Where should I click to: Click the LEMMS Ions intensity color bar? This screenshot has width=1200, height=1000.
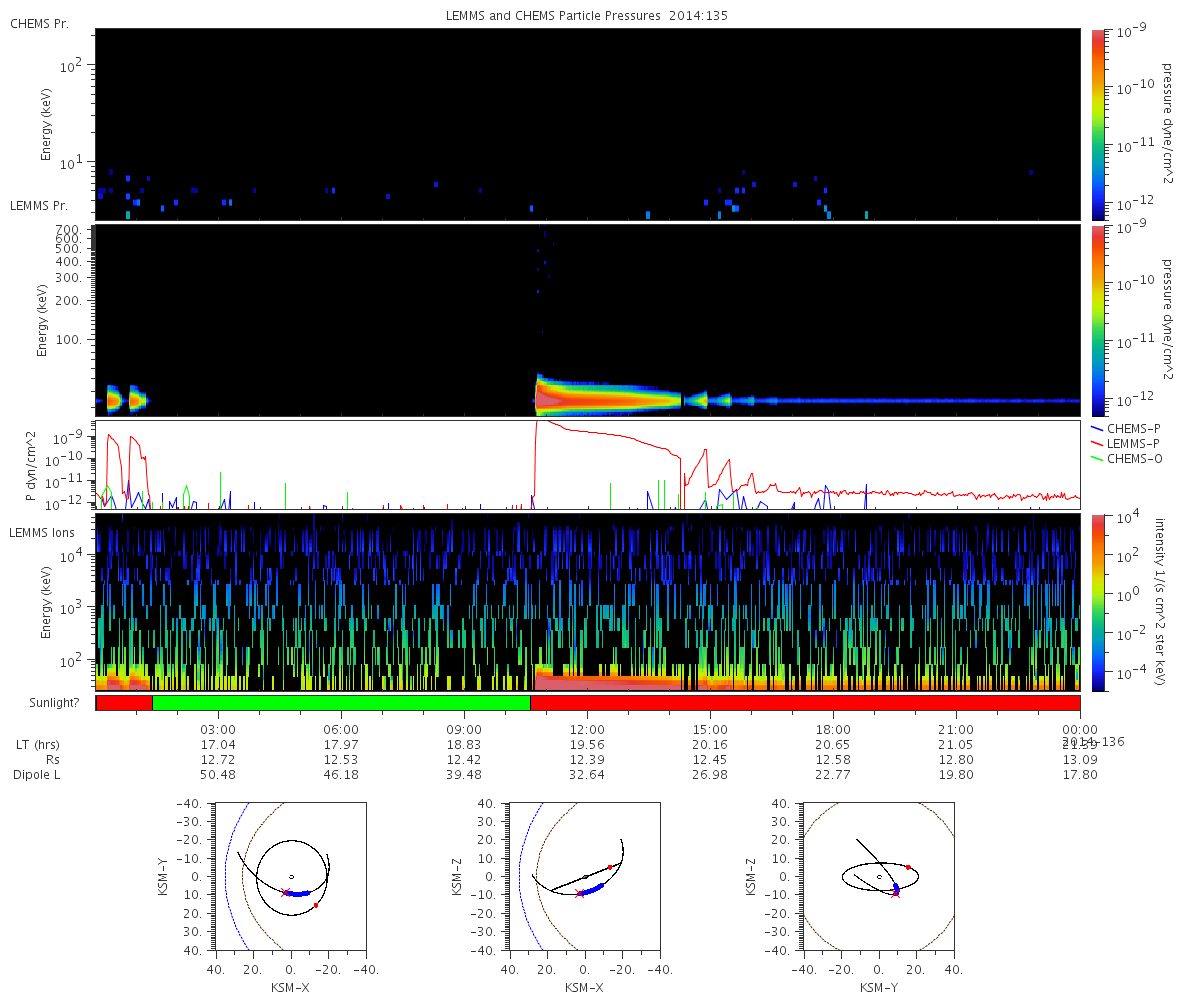1098,602
